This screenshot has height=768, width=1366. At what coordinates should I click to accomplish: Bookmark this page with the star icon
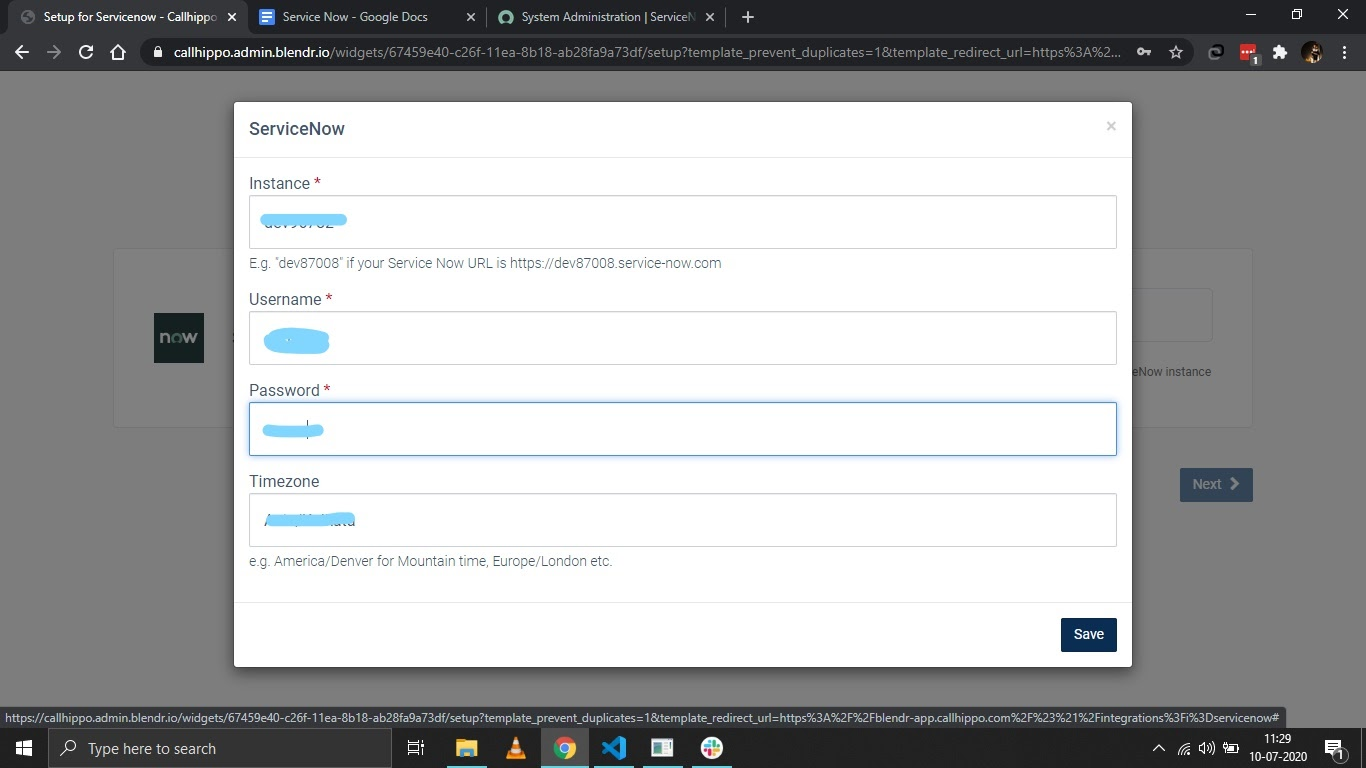tap(1176, 53)
